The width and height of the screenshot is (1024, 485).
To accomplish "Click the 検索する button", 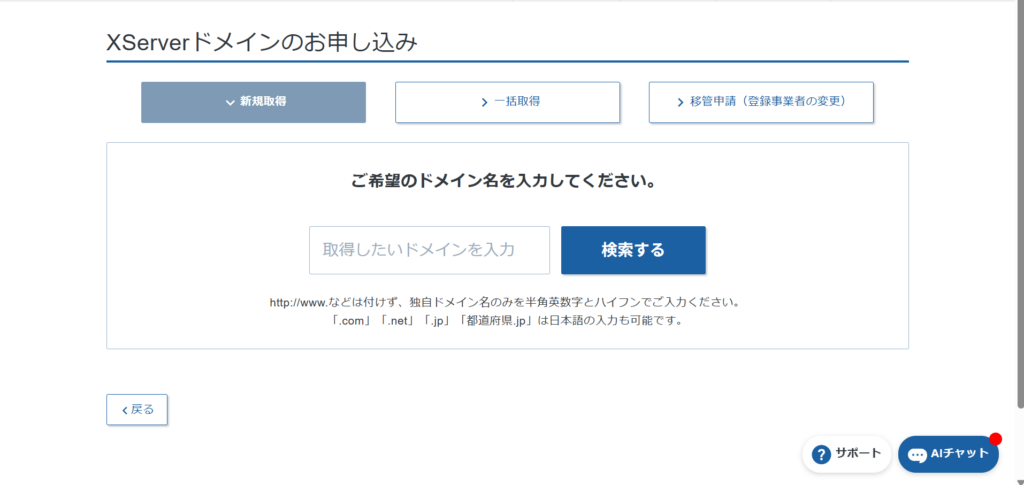I will coord(633,250).
